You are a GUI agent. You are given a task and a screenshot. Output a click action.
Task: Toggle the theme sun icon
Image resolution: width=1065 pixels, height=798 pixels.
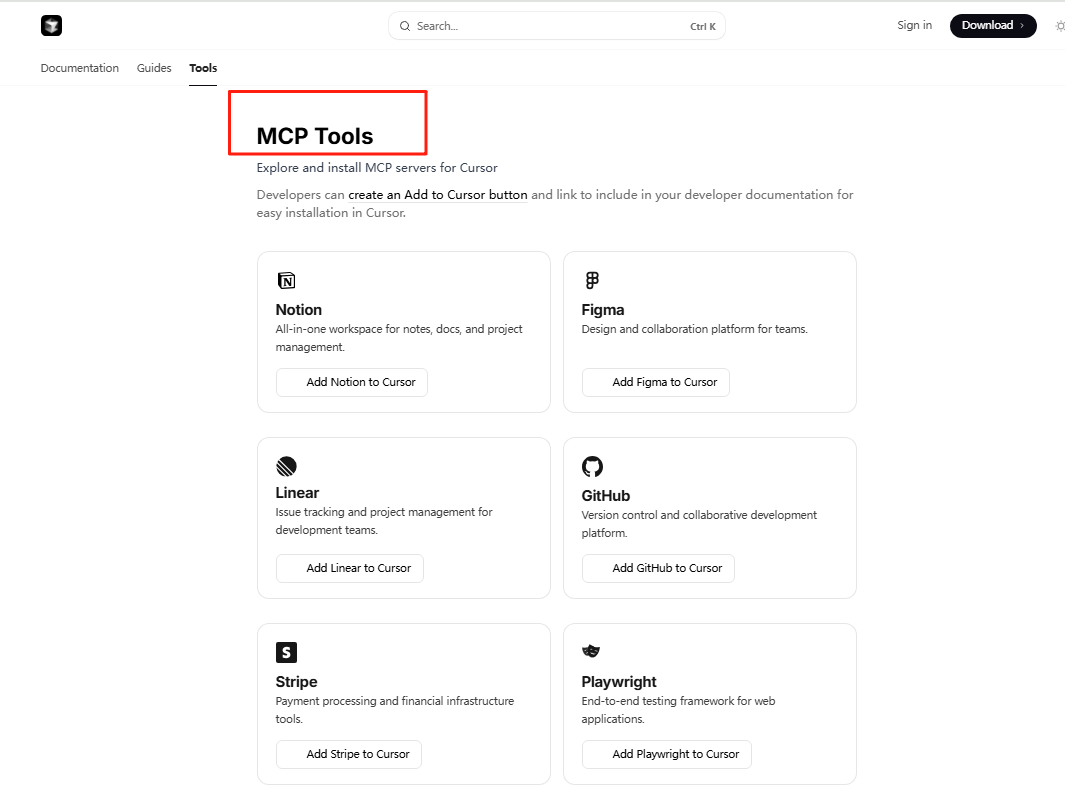coord(1060,26)
